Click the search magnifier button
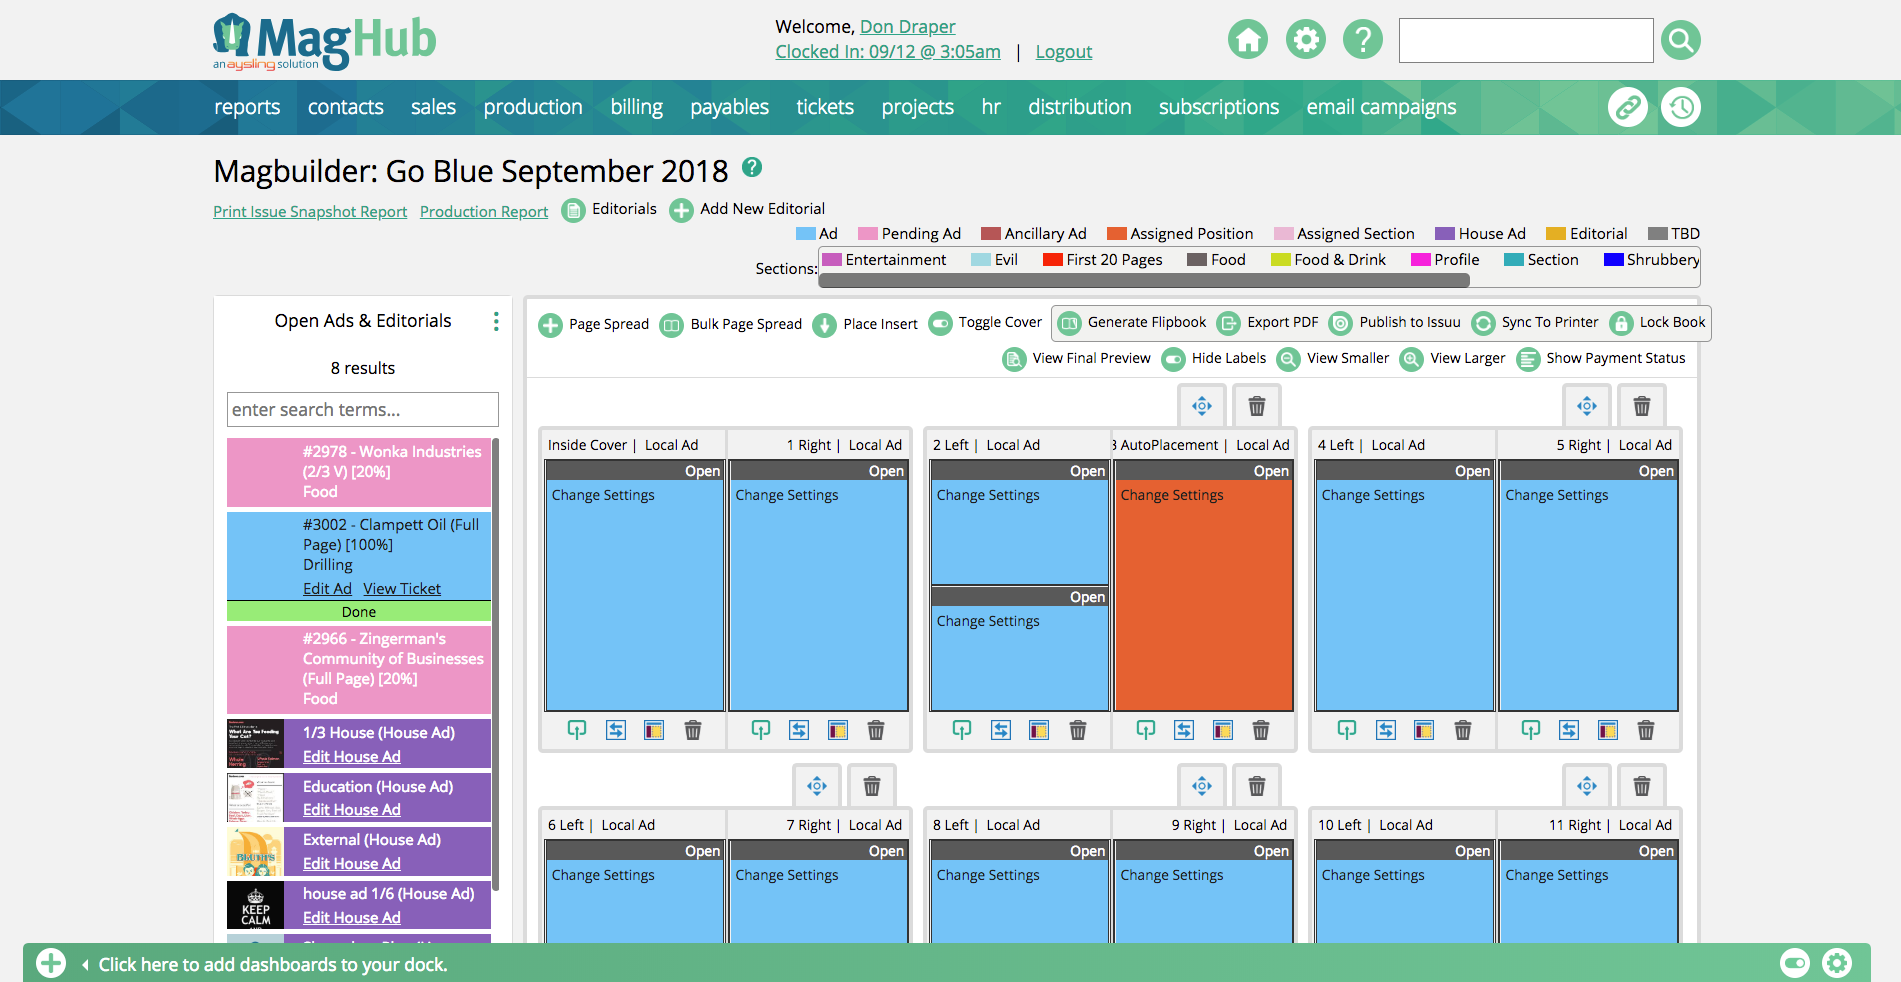 click(x=1680, y=40)
